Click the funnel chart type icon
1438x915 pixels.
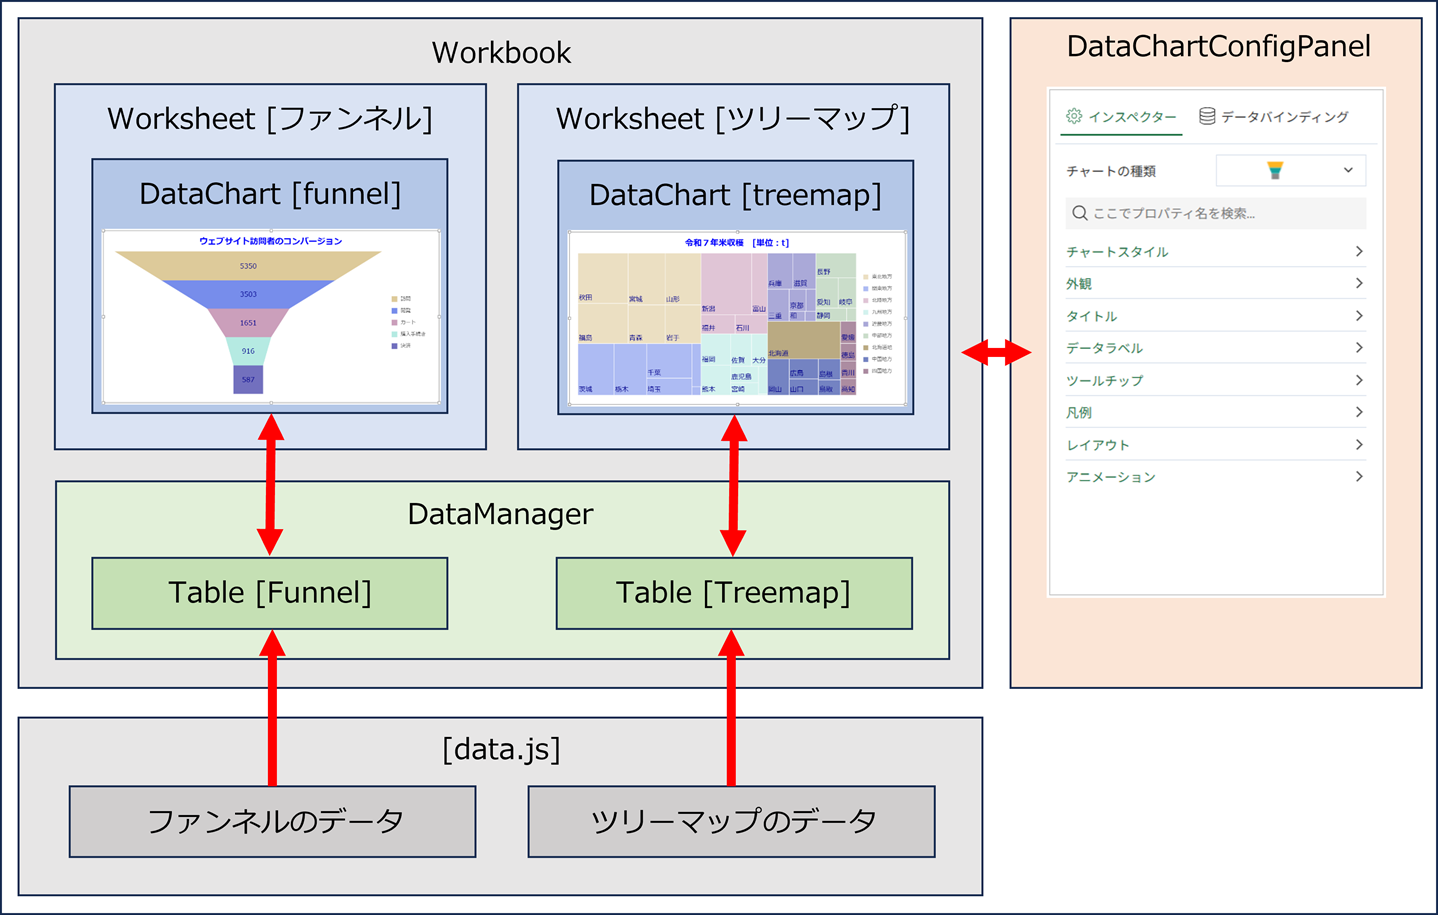[x=1275, y=170]
